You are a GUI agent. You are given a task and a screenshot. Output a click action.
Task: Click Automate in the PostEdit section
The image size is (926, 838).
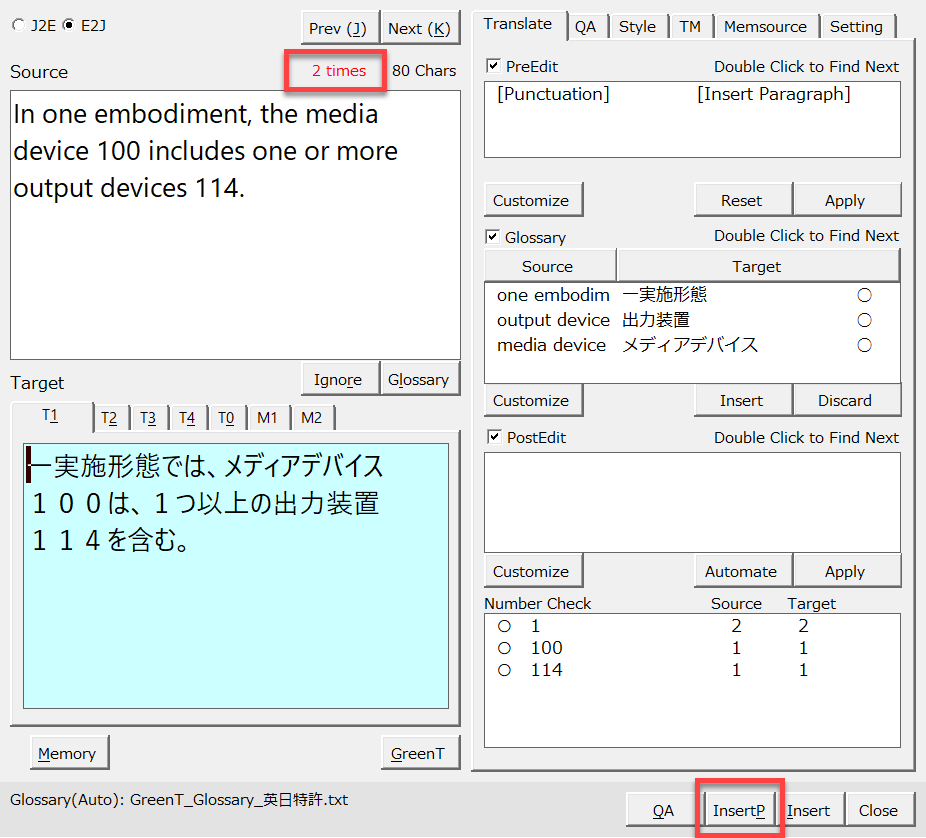(741, 571)
